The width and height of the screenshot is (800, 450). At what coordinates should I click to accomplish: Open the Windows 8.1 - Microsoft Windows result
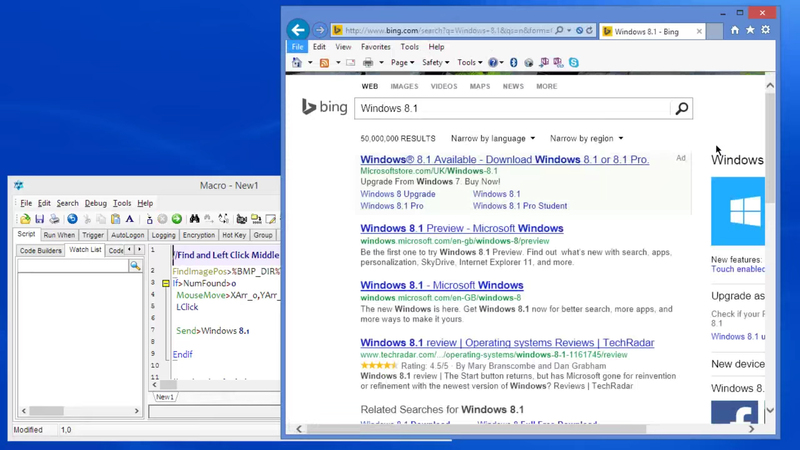[x=442, y=285]
